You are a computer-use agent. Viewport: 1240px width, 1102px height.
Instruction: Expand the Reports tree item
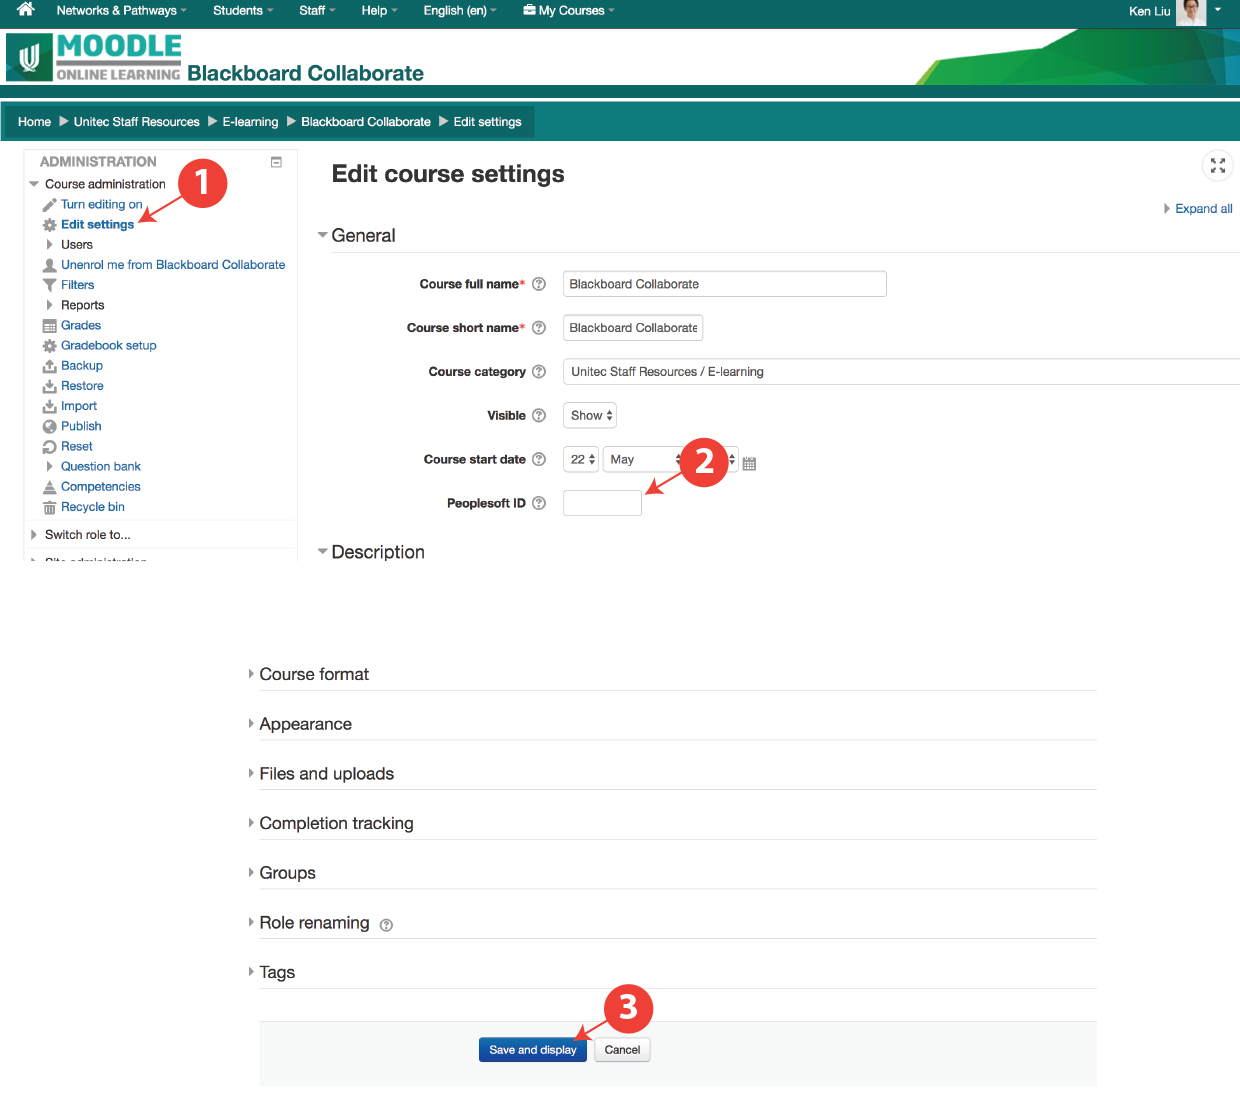49,305
